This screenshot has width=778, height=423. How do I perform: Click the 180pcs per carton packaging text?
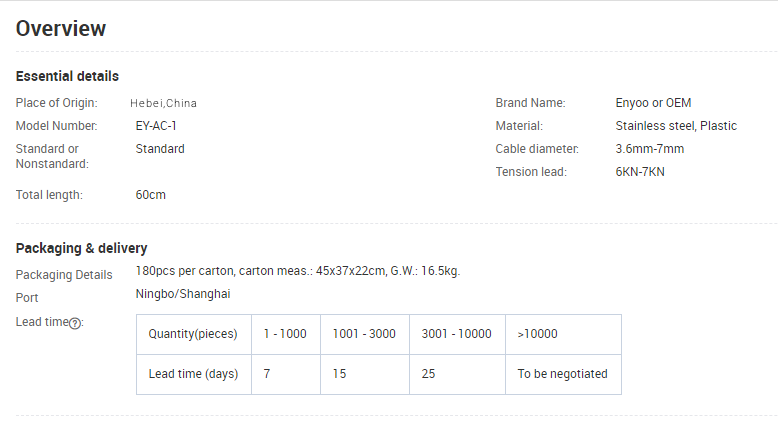click(x=298, y=271)
